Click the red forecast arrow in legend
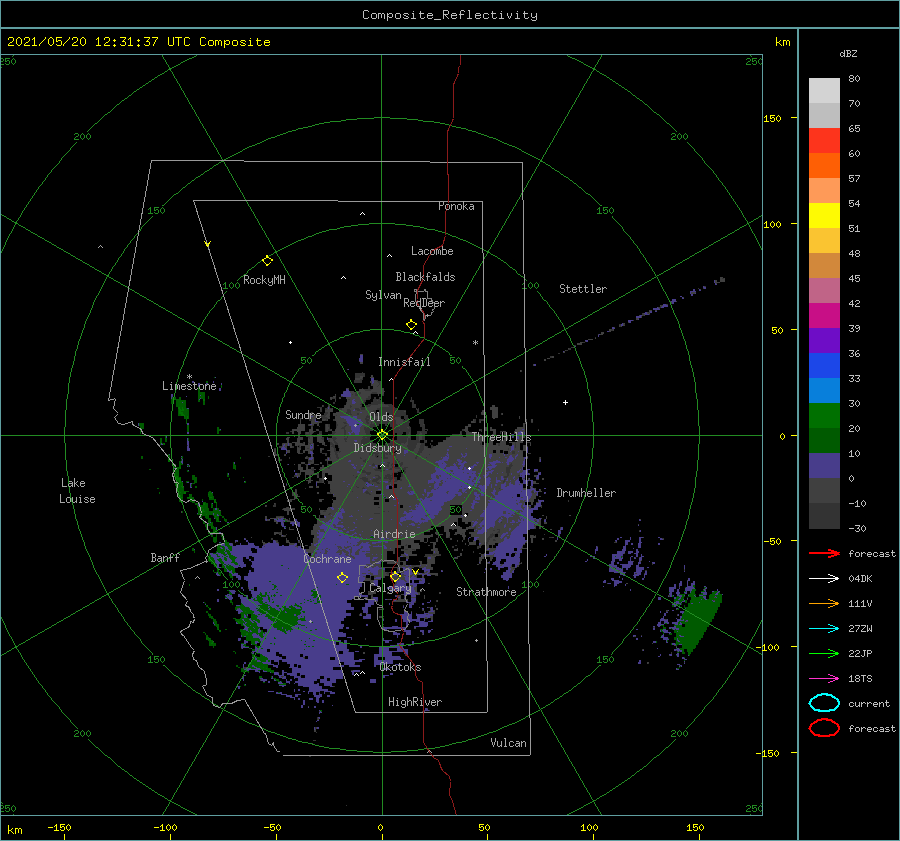 [824, 553]
